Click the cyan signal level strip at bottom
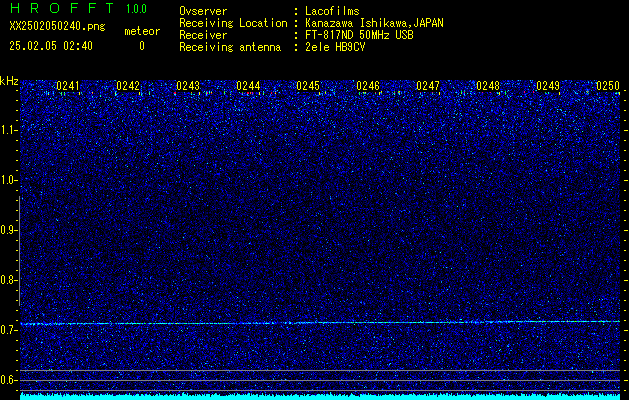Image resolution: width=629 pixels, height=400 pixels. click(320, 397)
